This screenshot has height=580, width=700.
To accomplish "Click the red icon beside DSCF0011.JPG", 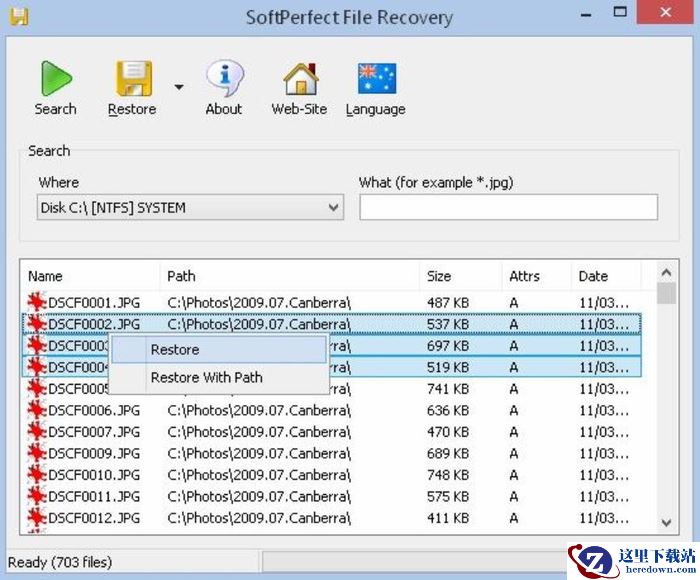I will tap(37, 496).
